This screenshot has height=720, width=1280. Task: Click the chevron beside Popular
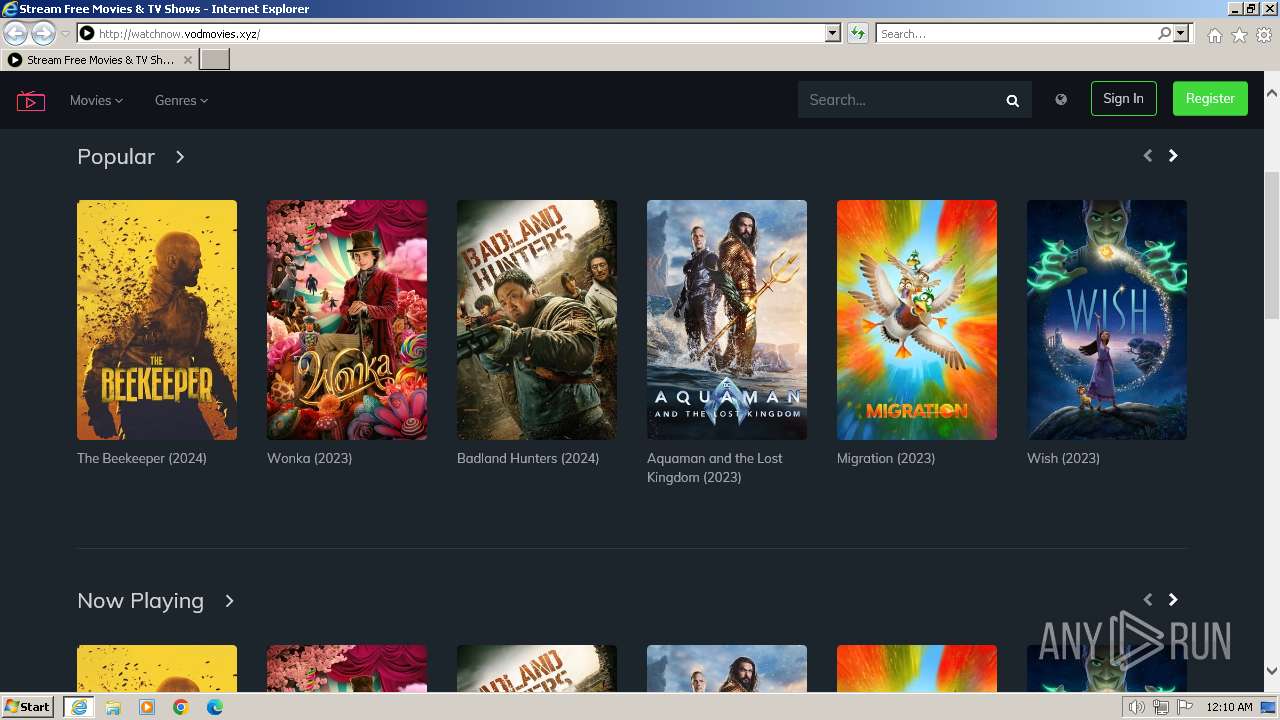pos(180,157)
